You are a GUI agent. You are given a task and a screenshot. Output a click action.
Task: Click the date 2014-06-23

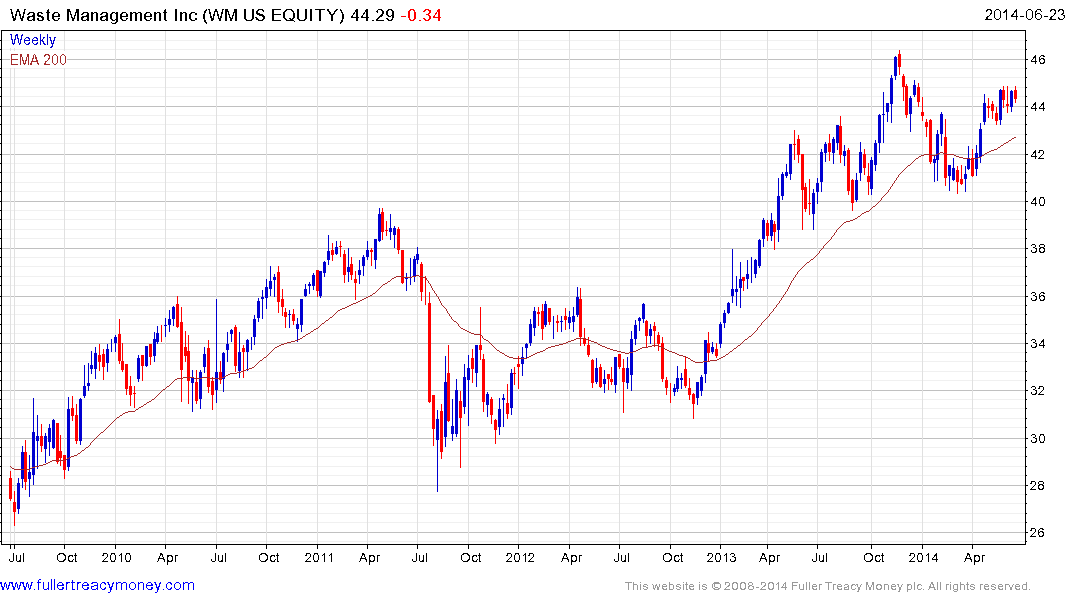[1024, 15]
